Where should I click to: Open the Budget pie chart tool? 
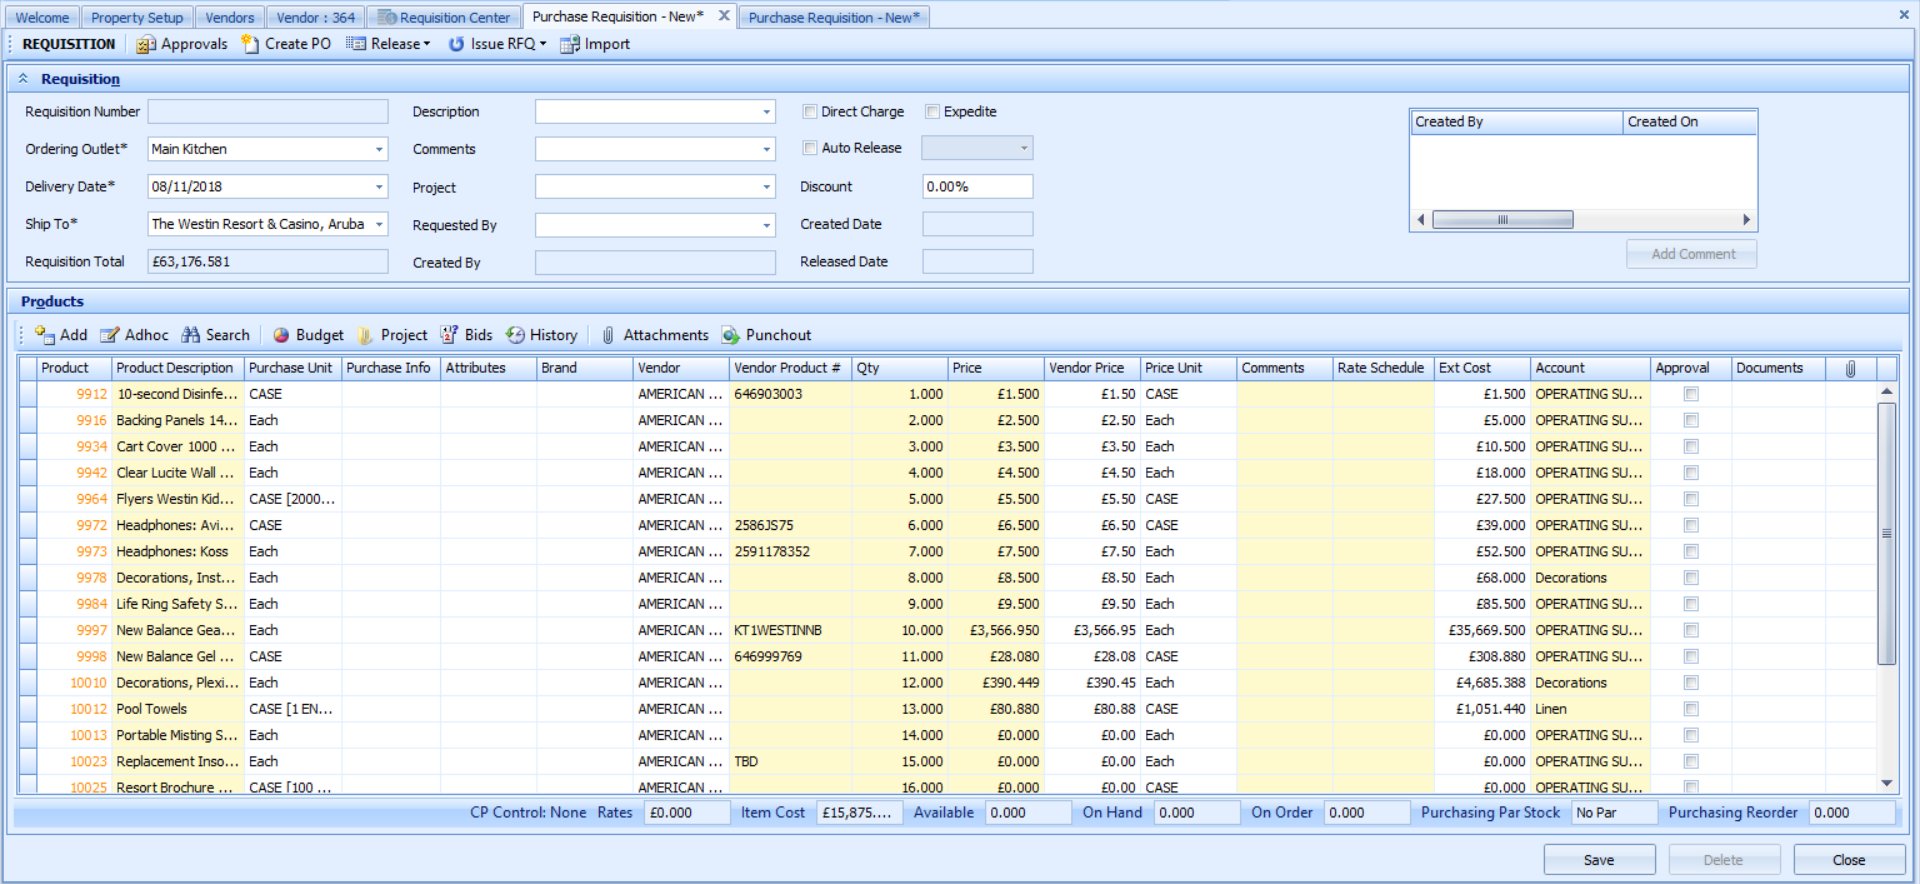(281, 335)
